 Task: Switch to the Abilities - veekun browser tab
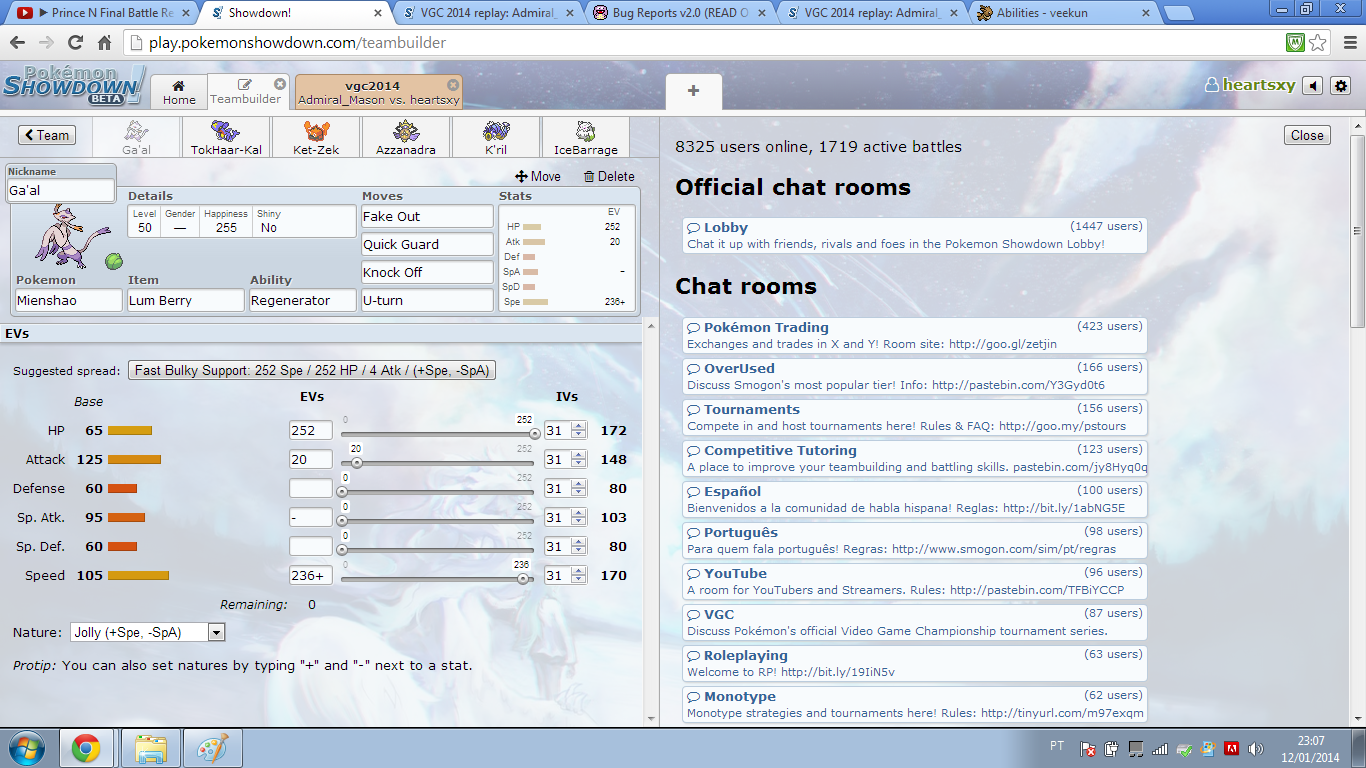click(1063, 13)
